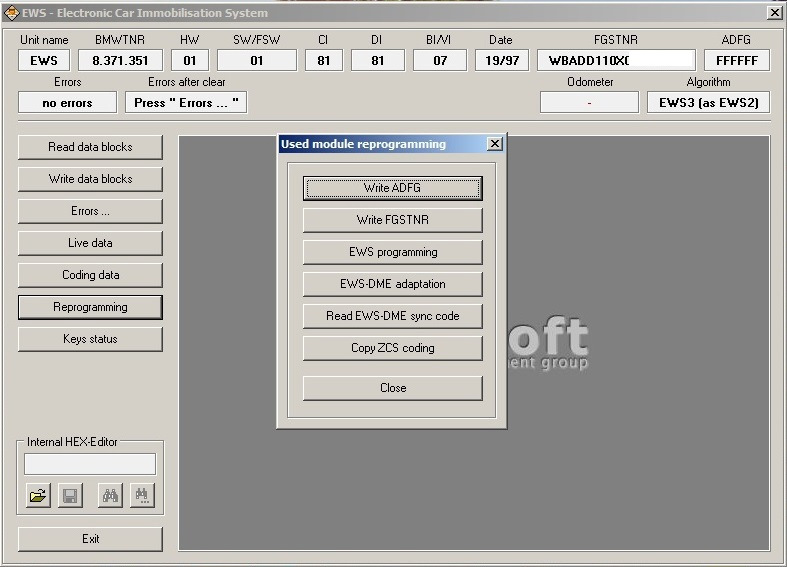Click Write data blocks
Screen dimensions: 787x567
pyautogui.click(x=90, y=179)
